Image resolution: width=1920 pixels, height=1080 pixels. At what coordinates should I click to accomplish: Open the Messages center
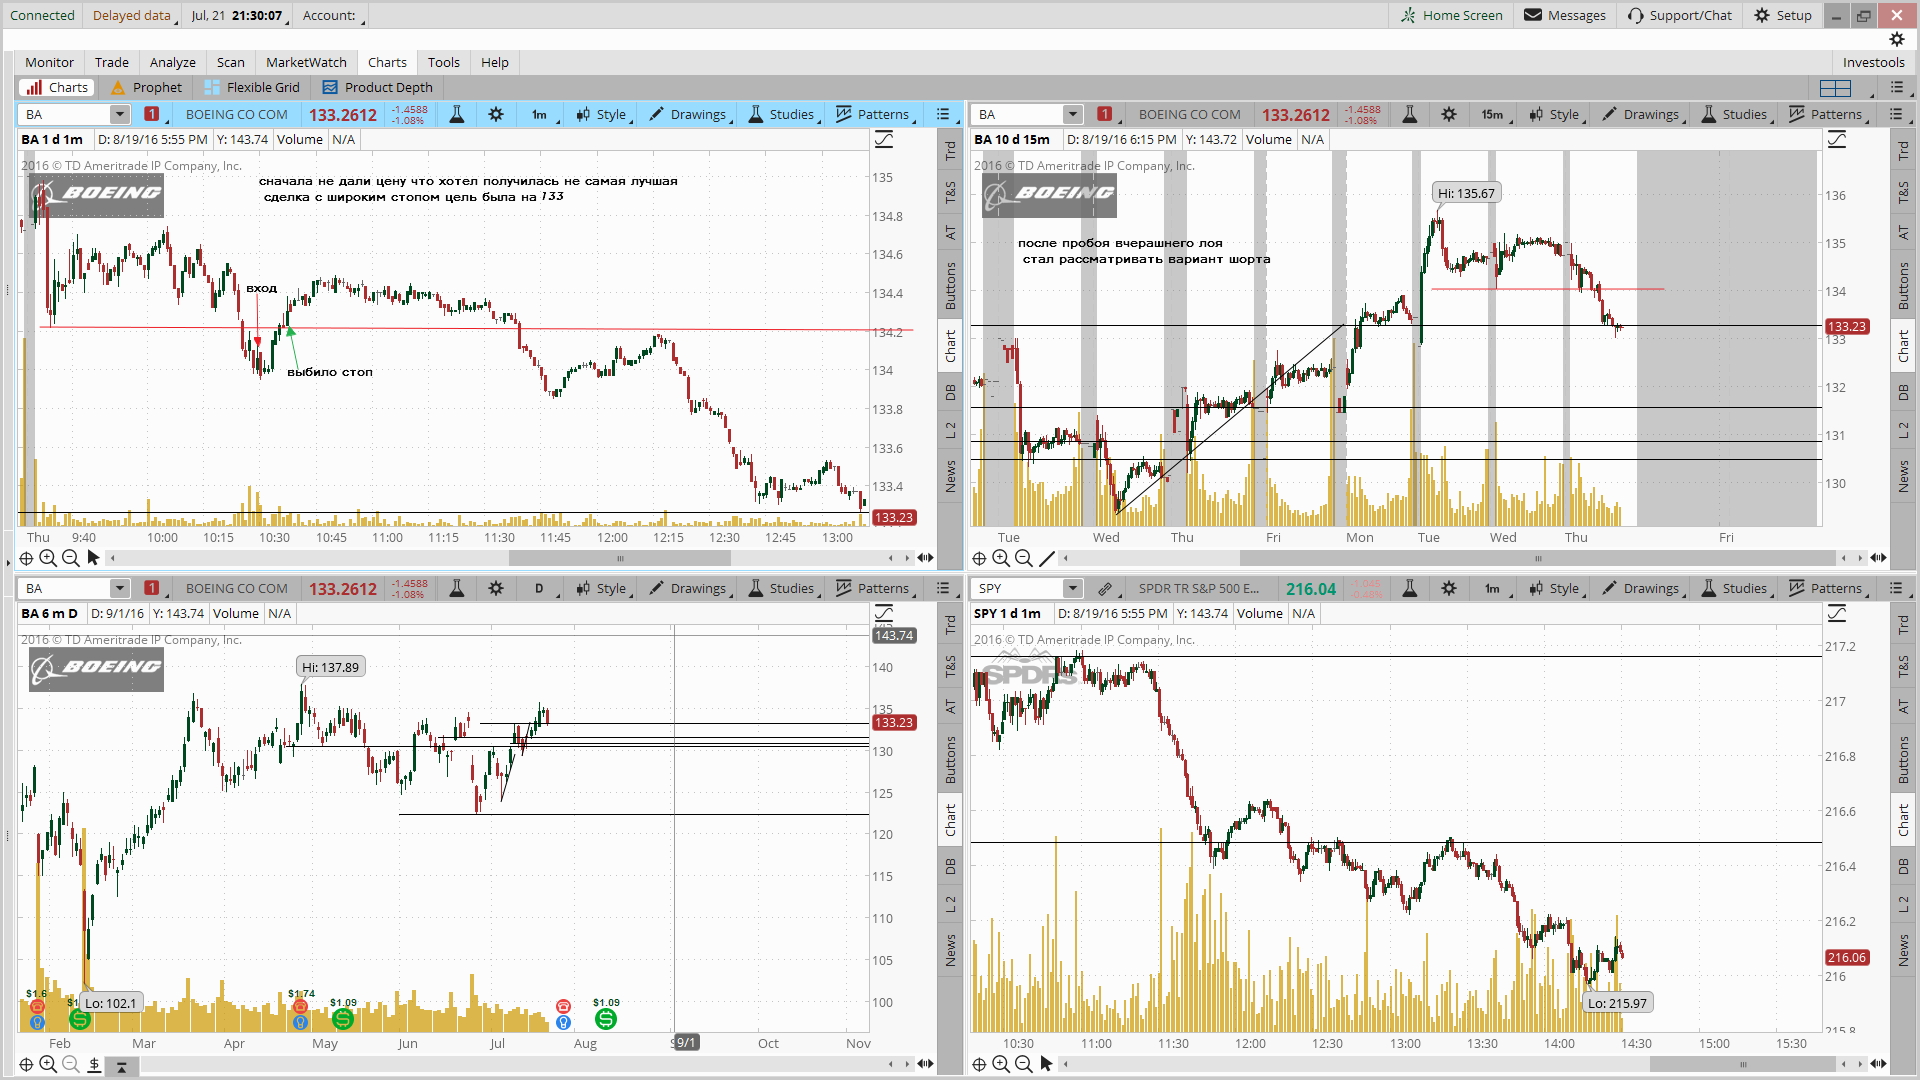coord(1565,15)
